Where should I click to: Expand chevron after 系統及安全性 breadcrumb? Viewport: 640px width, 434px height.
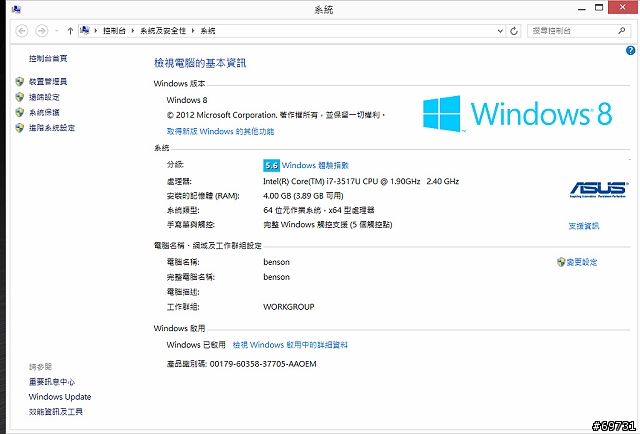click(193, 31)
